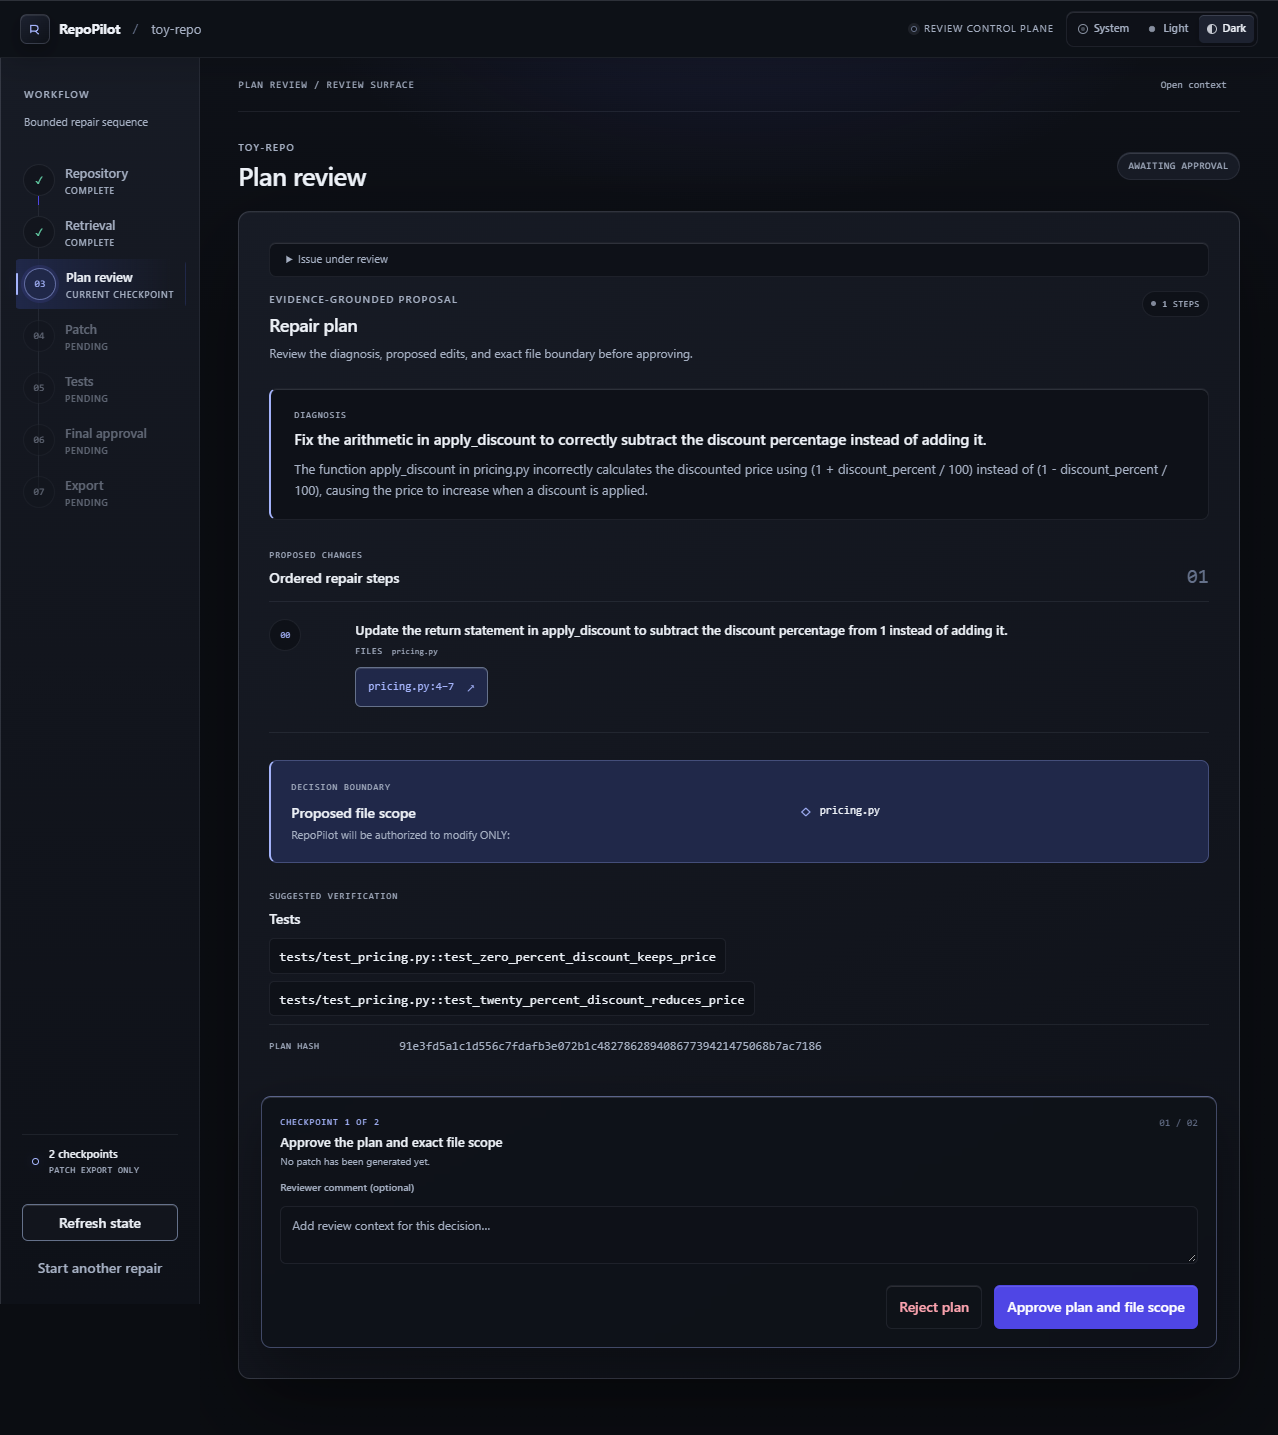
Task: Open the pricing.py:4–7 file reference
Action: 421,687
